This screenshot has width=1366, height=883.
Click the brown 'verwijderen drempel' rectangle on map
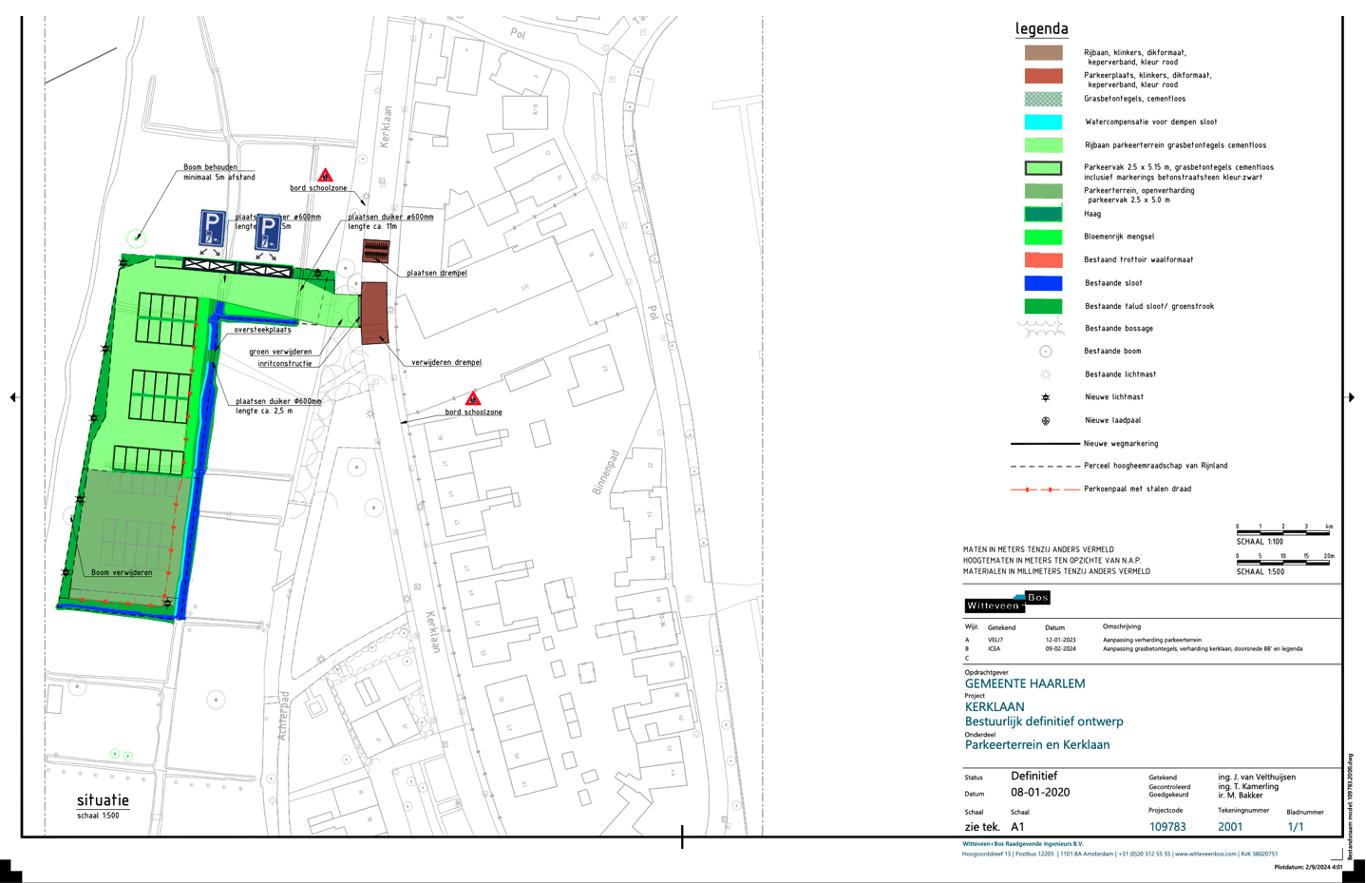pos(373,313)
